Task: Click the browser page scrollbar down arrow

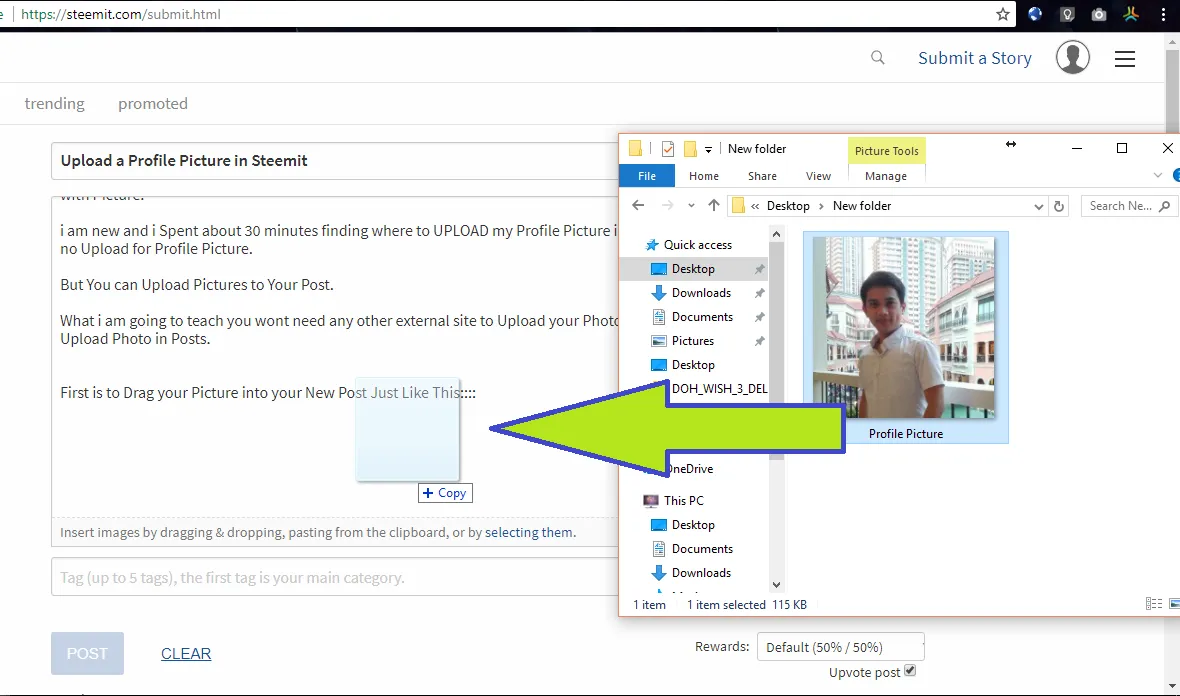Action: coord(1172,685)
